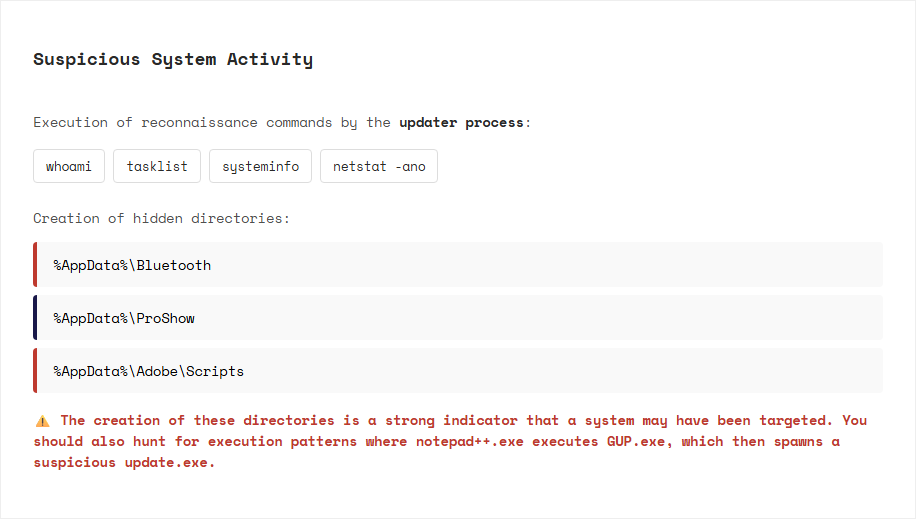Select the systeminfo command chip

coord(260,166)
